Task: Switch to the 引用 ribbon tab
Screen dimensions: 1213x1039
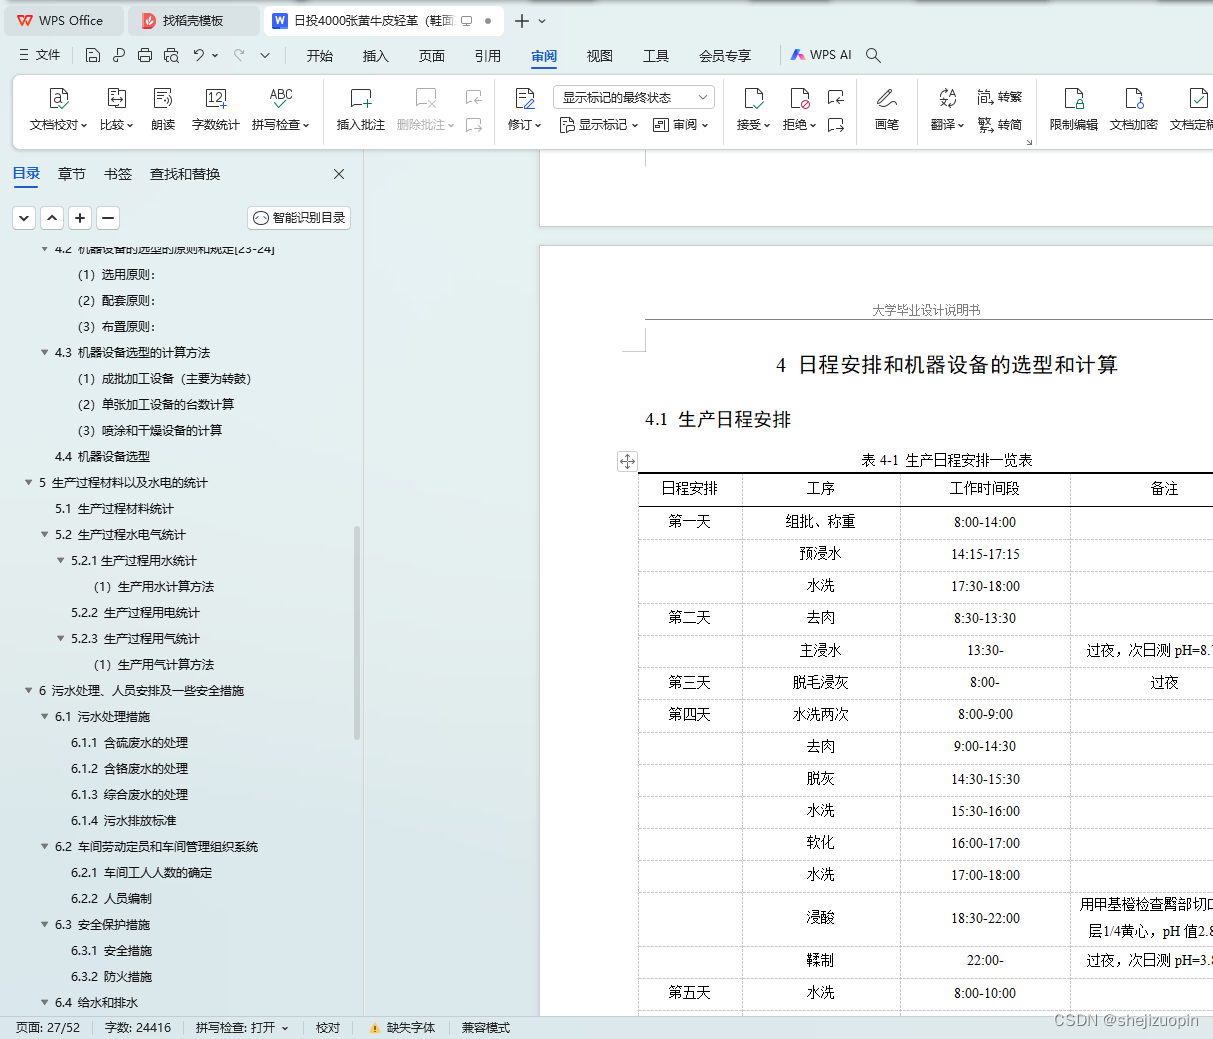Action: [488, 56]
